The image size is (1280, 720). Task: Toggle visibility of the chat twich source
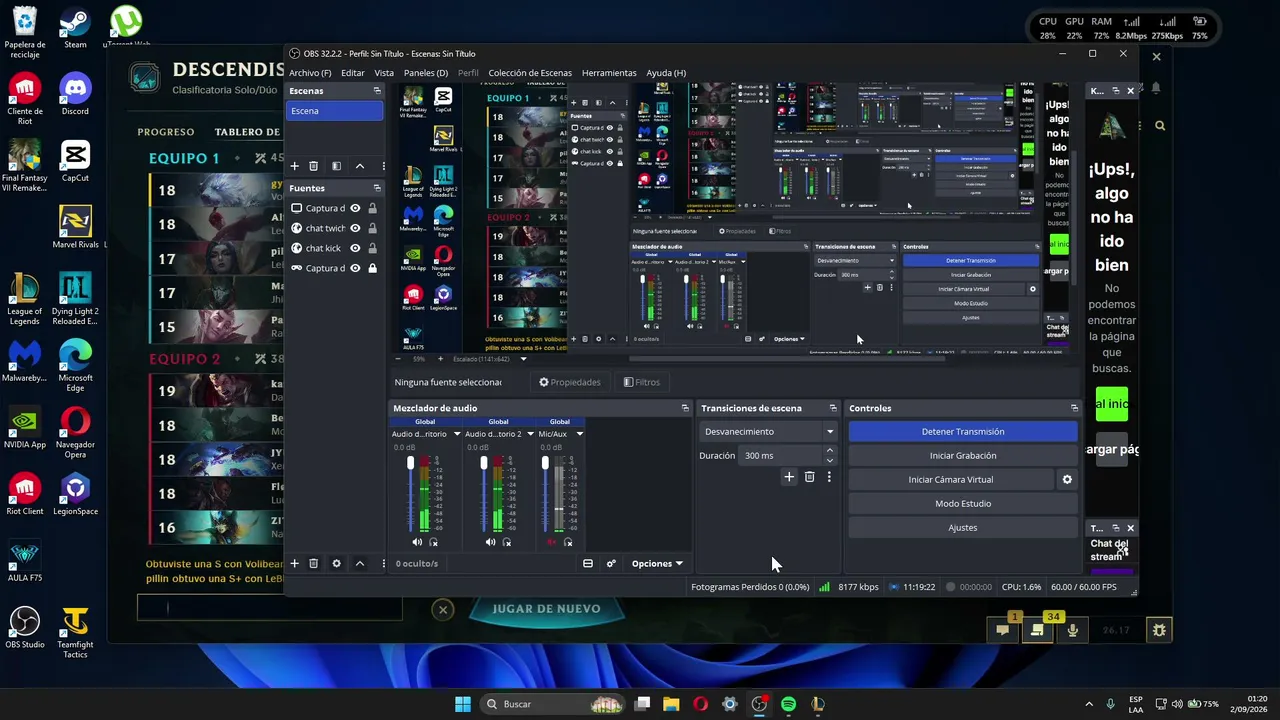[355, 228]
